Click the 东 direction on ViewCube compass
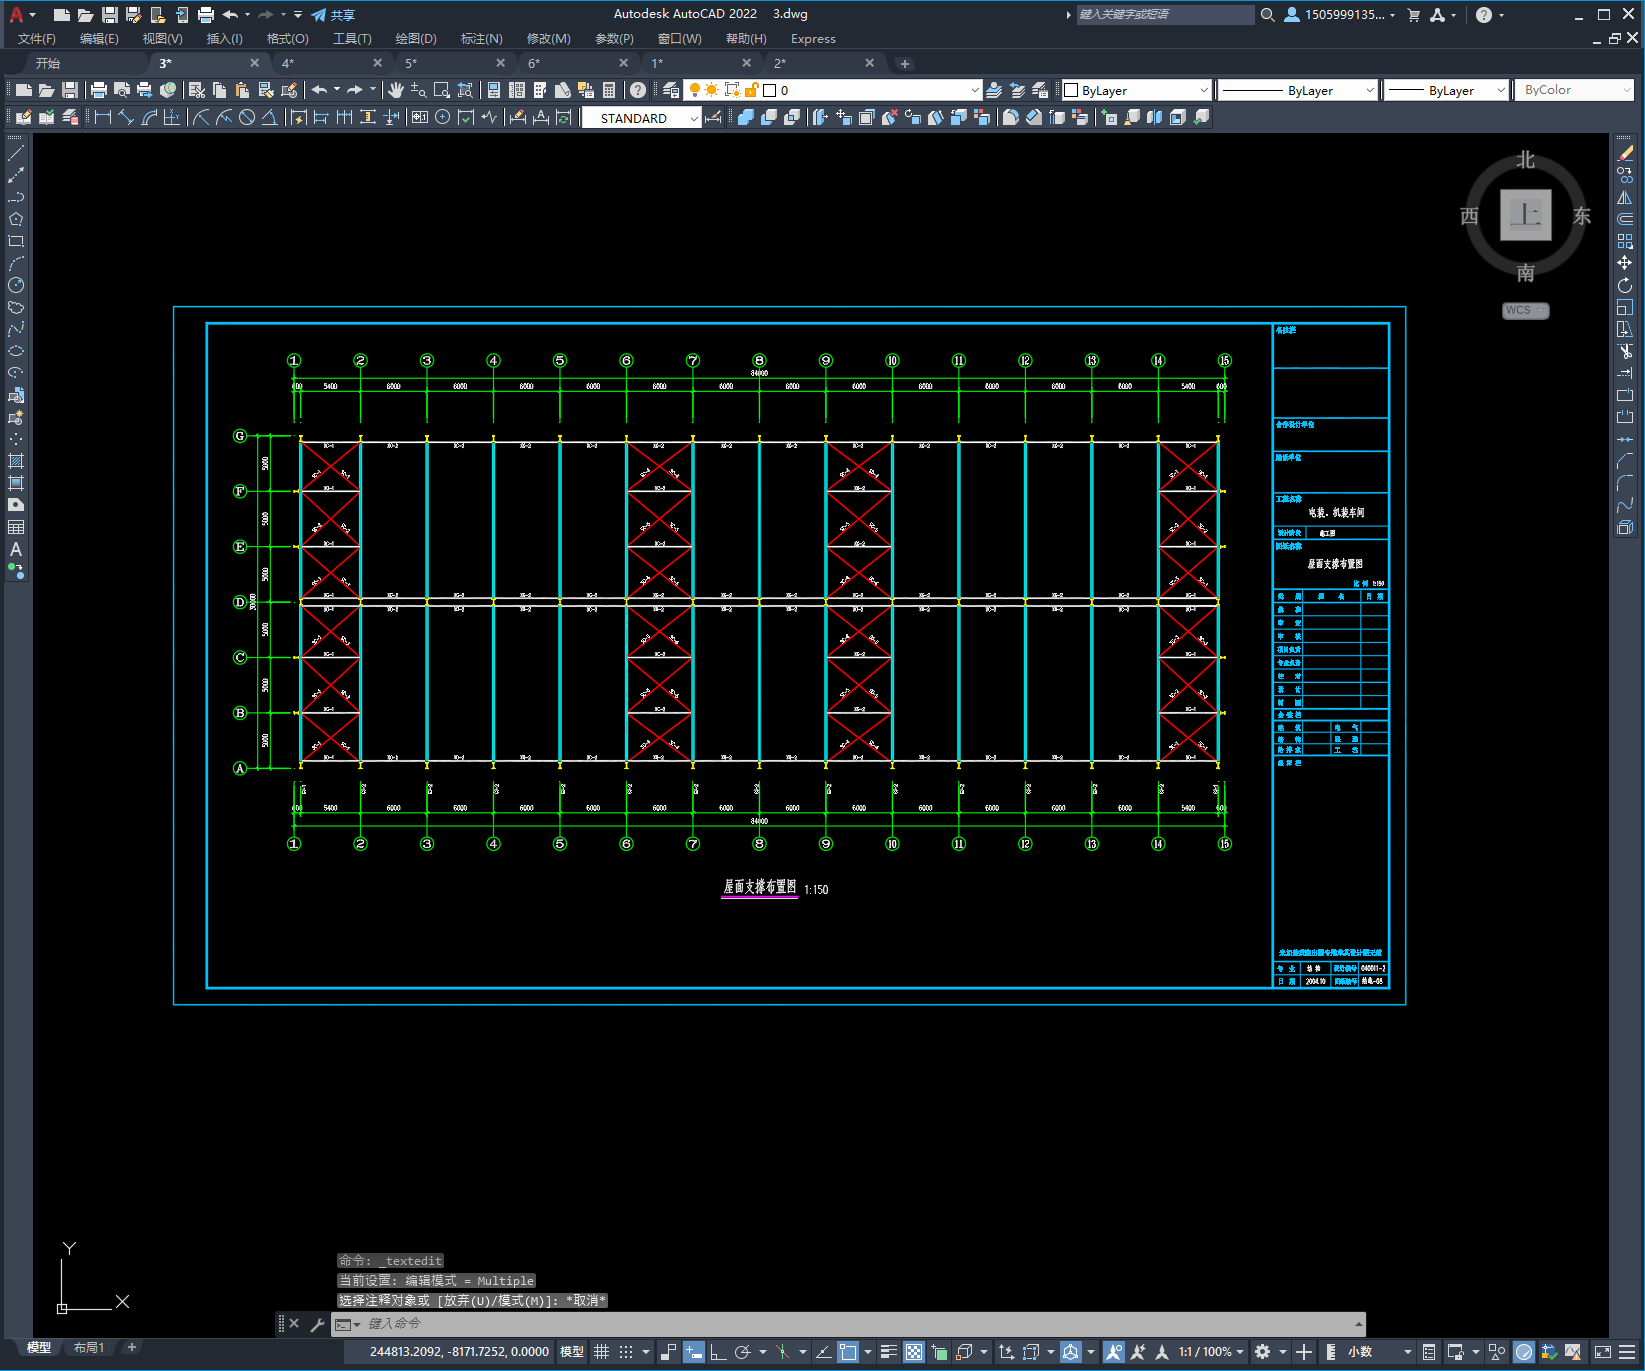 (x=1582, y=216)
